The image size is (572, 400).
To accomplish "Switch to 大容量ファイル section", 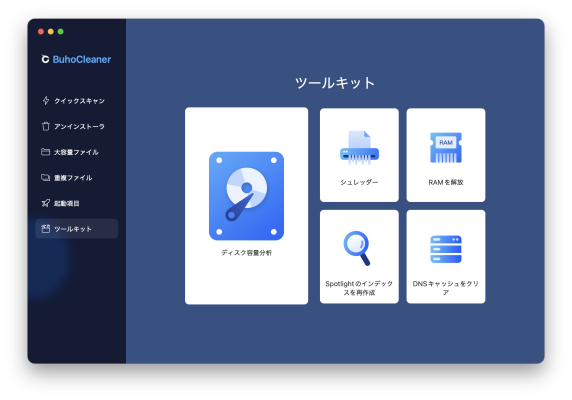I will click(x=77, y=152).
